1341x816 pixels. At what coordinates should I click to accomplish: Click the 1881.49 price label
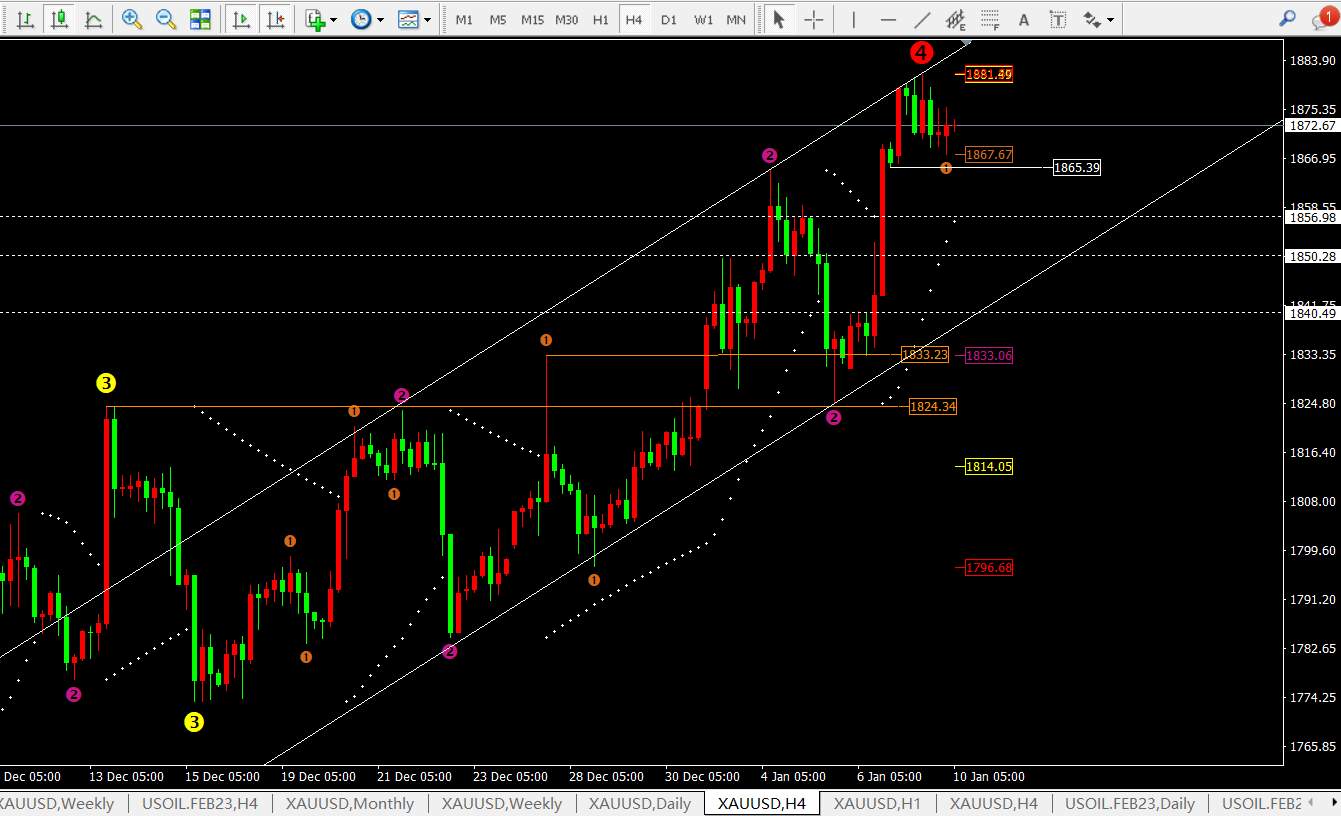989,74
